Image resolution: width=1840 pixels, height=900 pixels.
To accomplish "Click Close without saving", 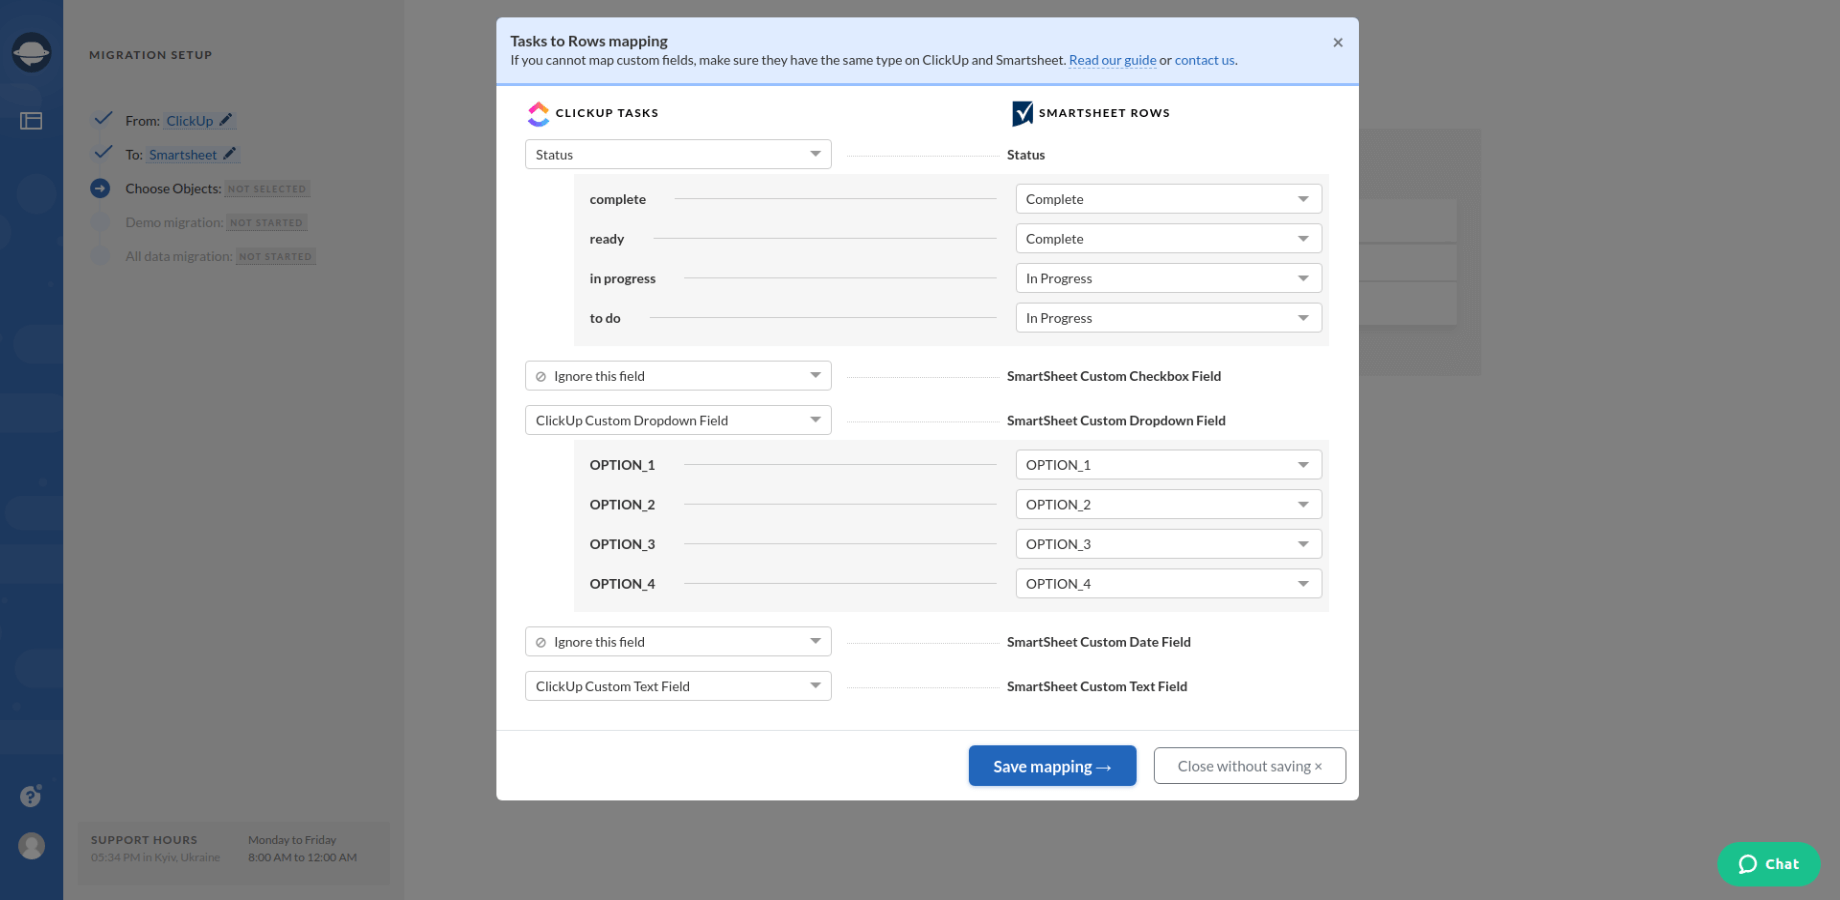I will point(1249,766).
